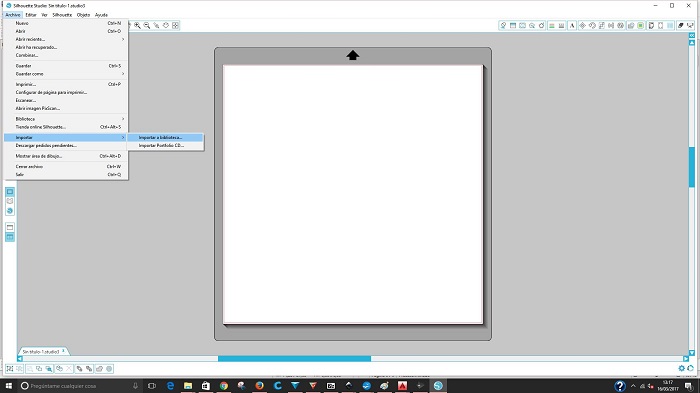Viewport: 700px width, 393px height.
Task: Select Configurar de página para imprimir...
Action: point(66,92)
